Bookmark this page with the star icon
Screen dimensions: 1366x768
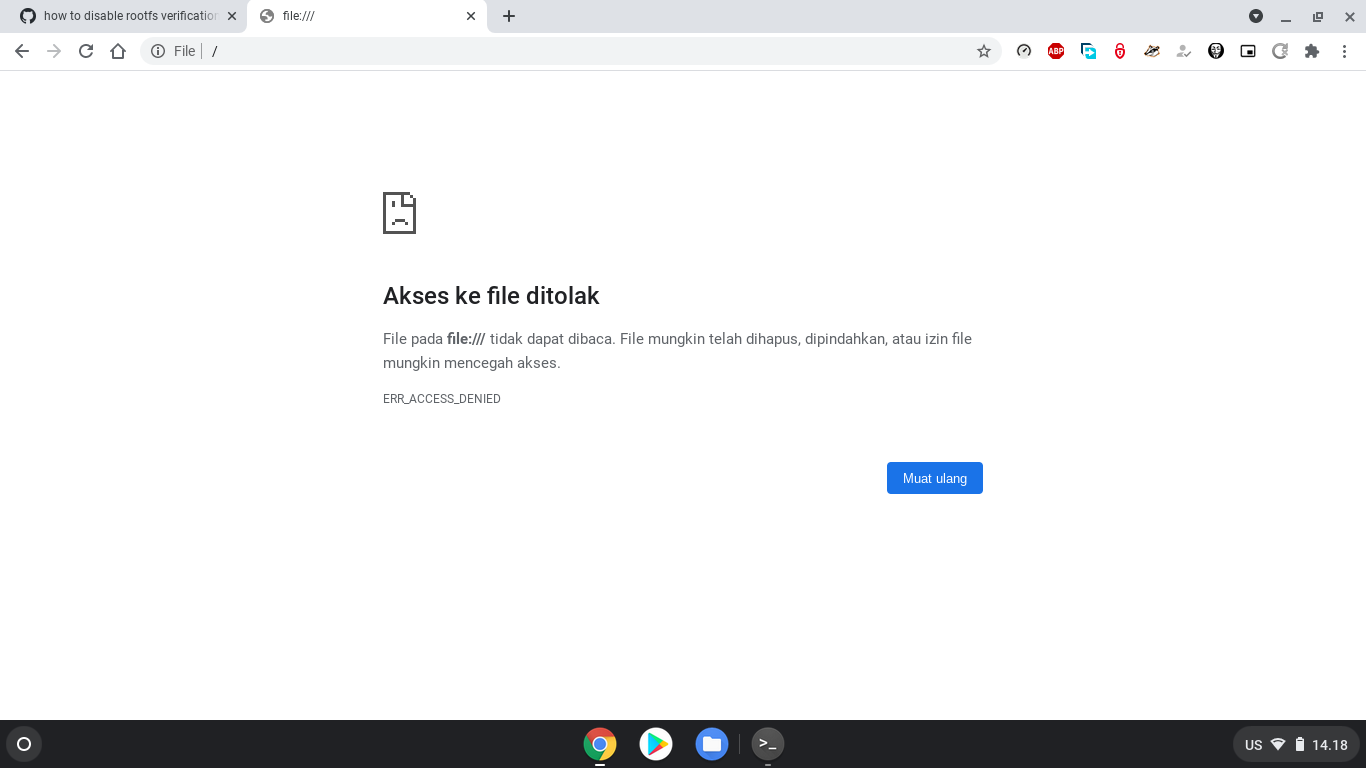click(x=984, y=50)
